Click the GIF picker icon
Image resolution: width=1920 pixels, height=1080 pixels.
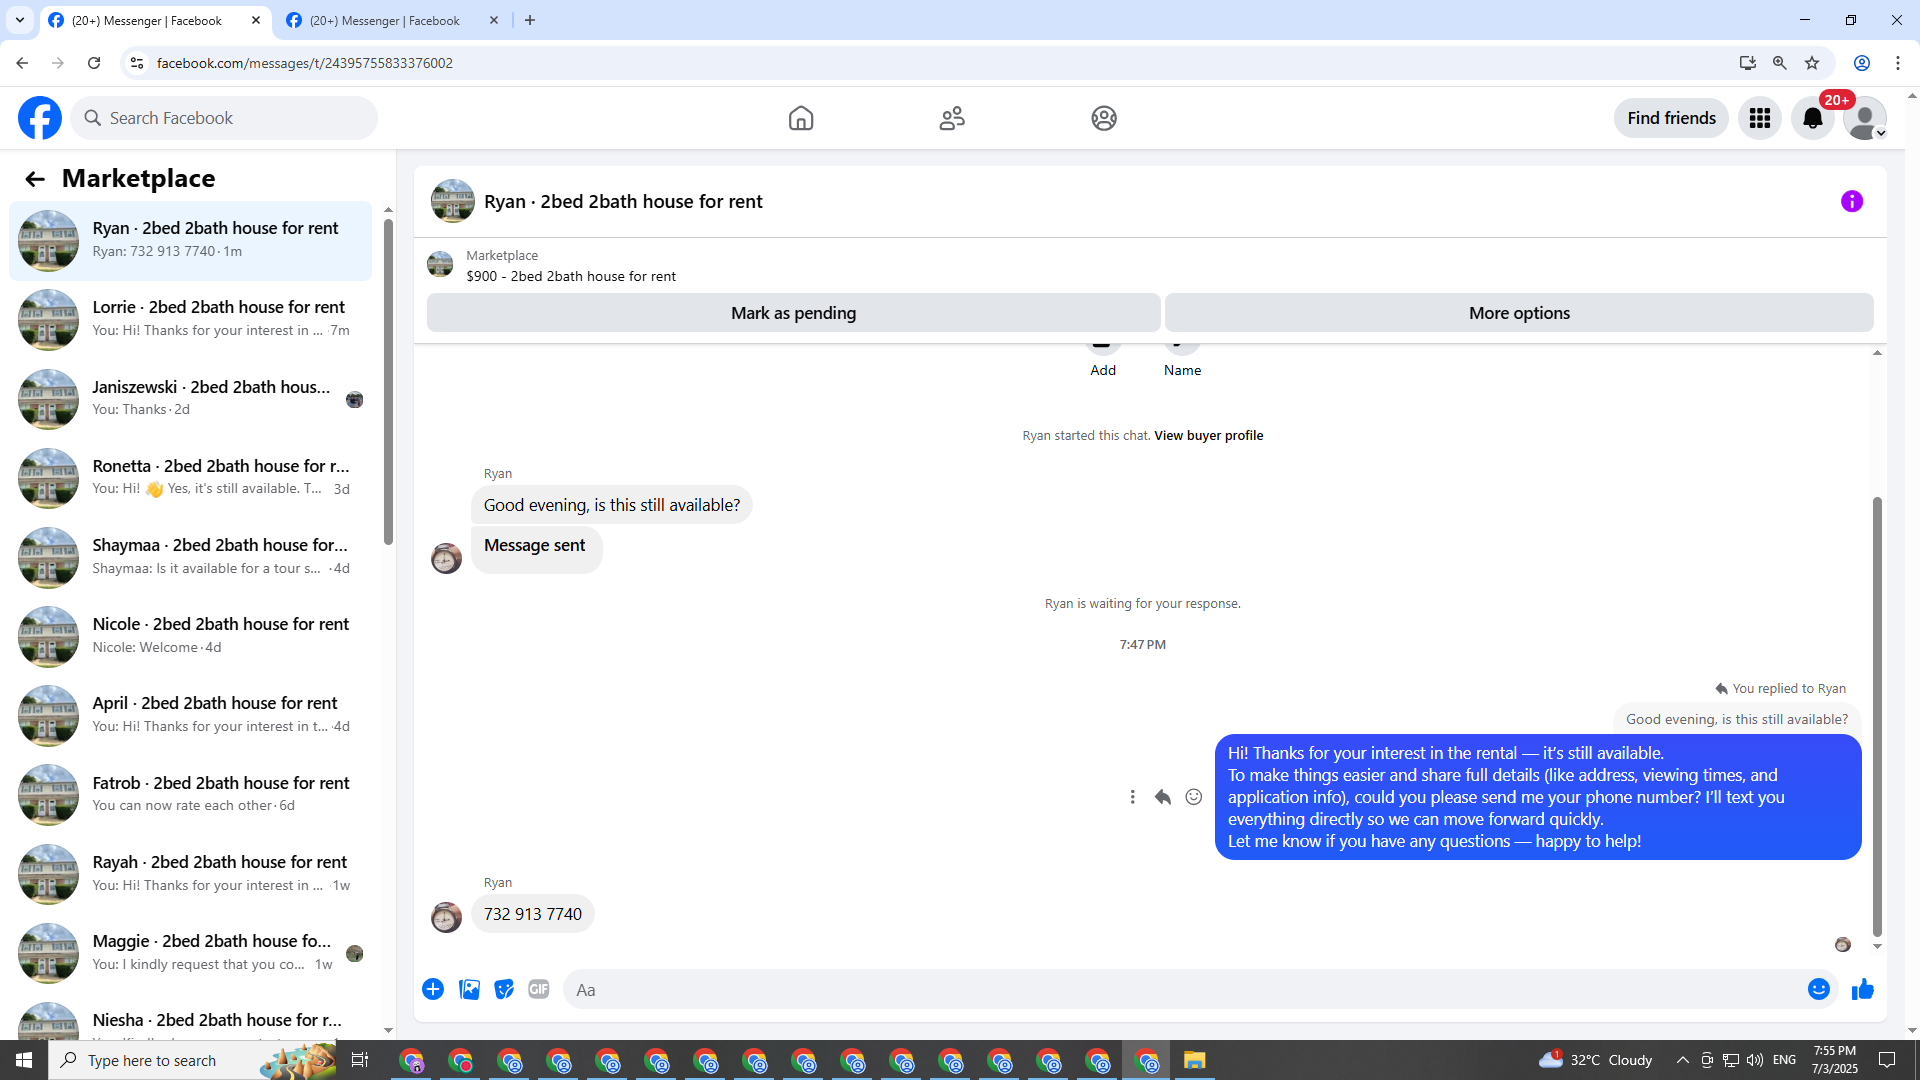pyautogui.click(x=539, y=989)
